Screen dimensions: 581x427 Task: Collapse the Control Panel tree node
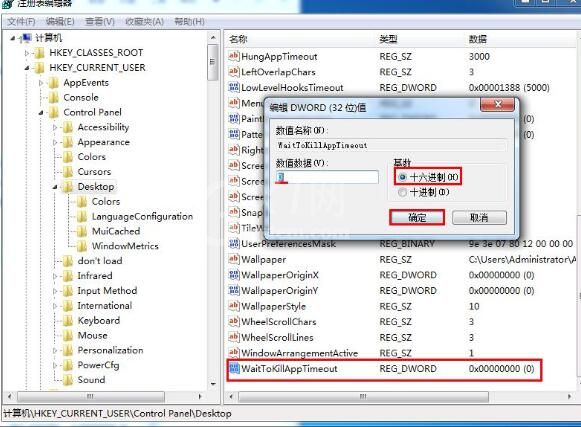tap(41, 113)
